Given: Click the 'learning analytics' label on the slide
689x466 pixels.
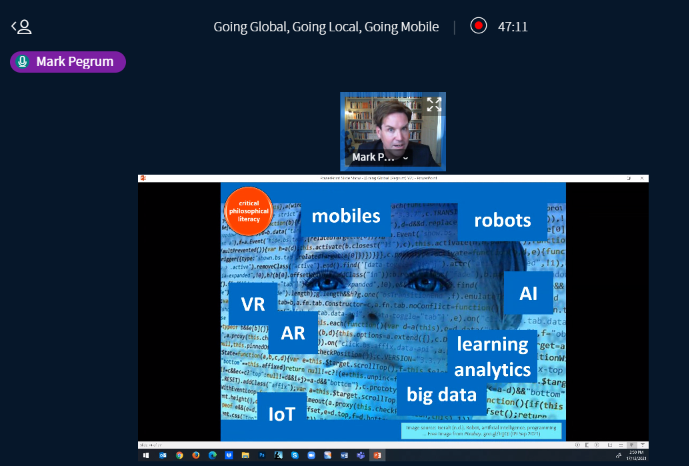Looking at the screenshot, I should pyautogui.click(x=492, y=356).
